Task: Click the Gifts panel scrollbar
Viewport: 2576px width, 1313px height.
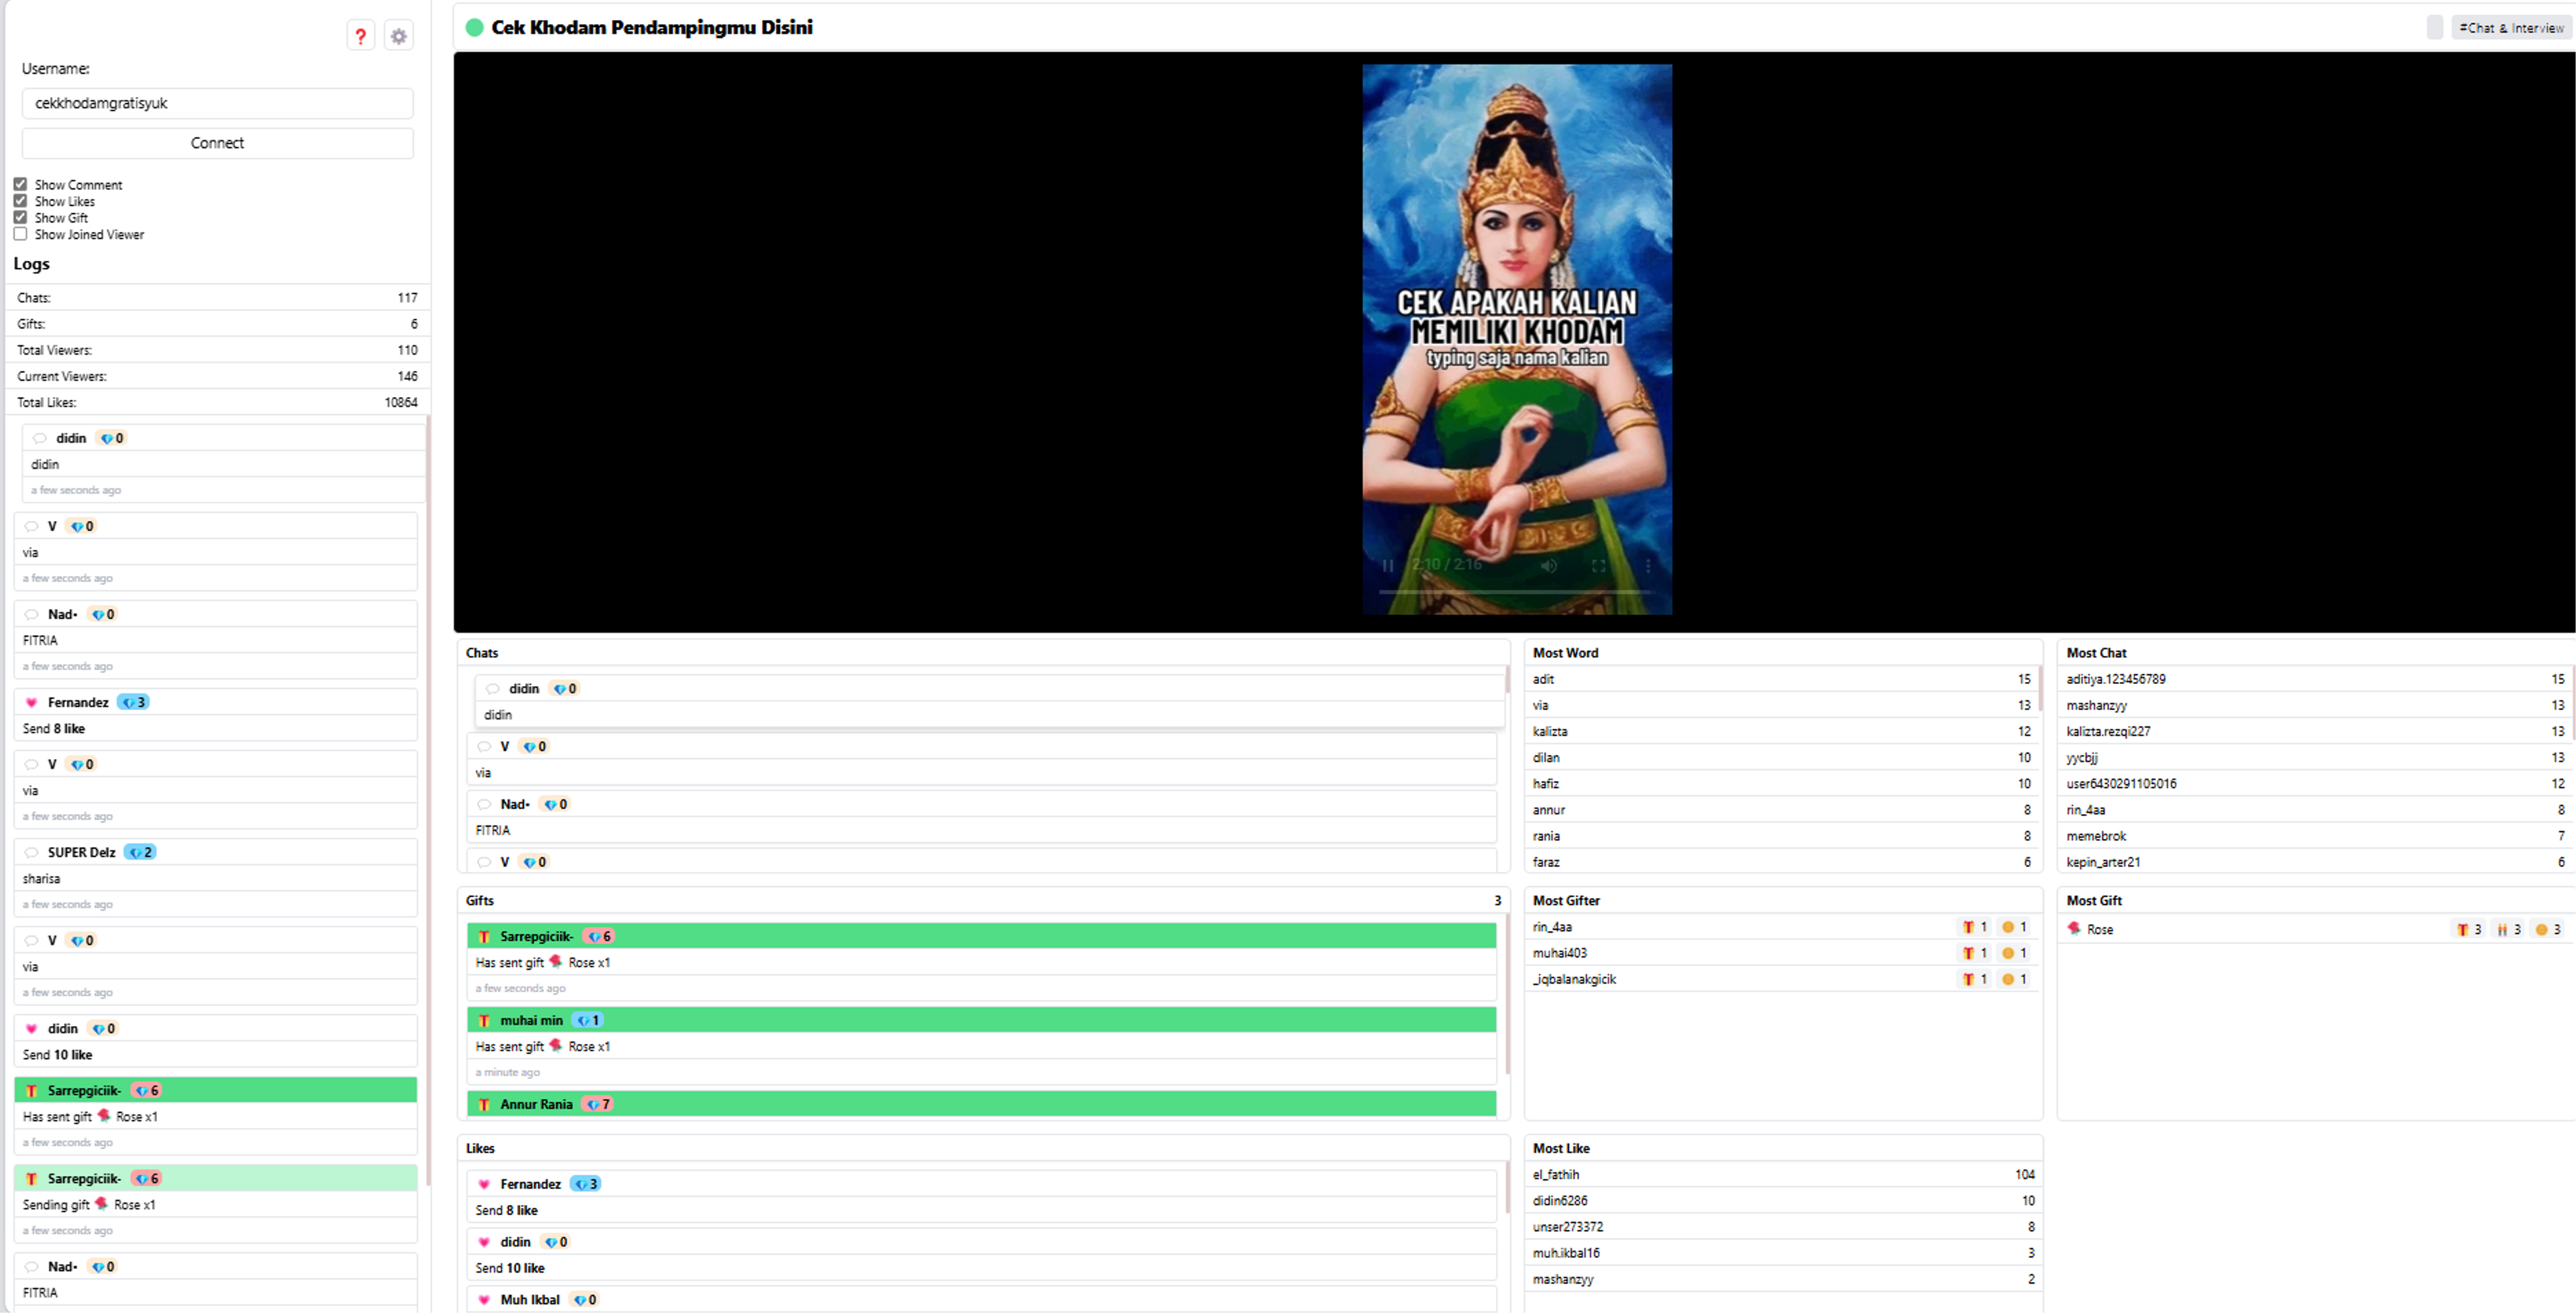Action: coord(1507,995)
